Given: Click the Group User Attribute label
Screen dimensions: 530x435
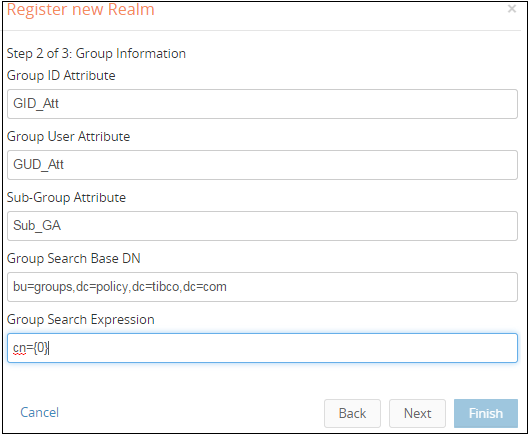Looking at the screenshot, I should (x=68, y=137).
